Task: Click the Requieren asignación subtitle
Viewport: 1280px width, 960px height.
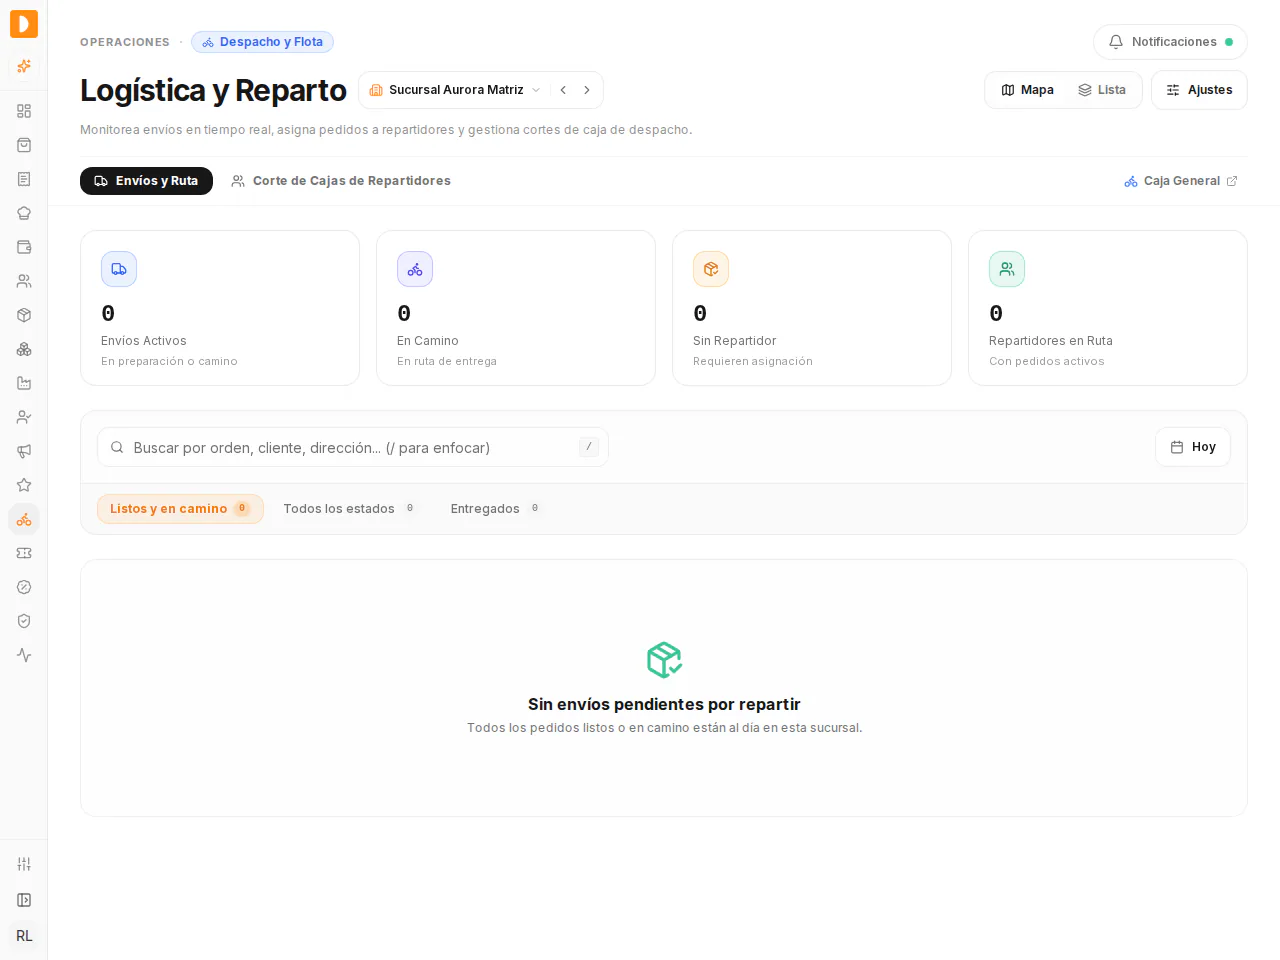Action: tap(753, 362)
